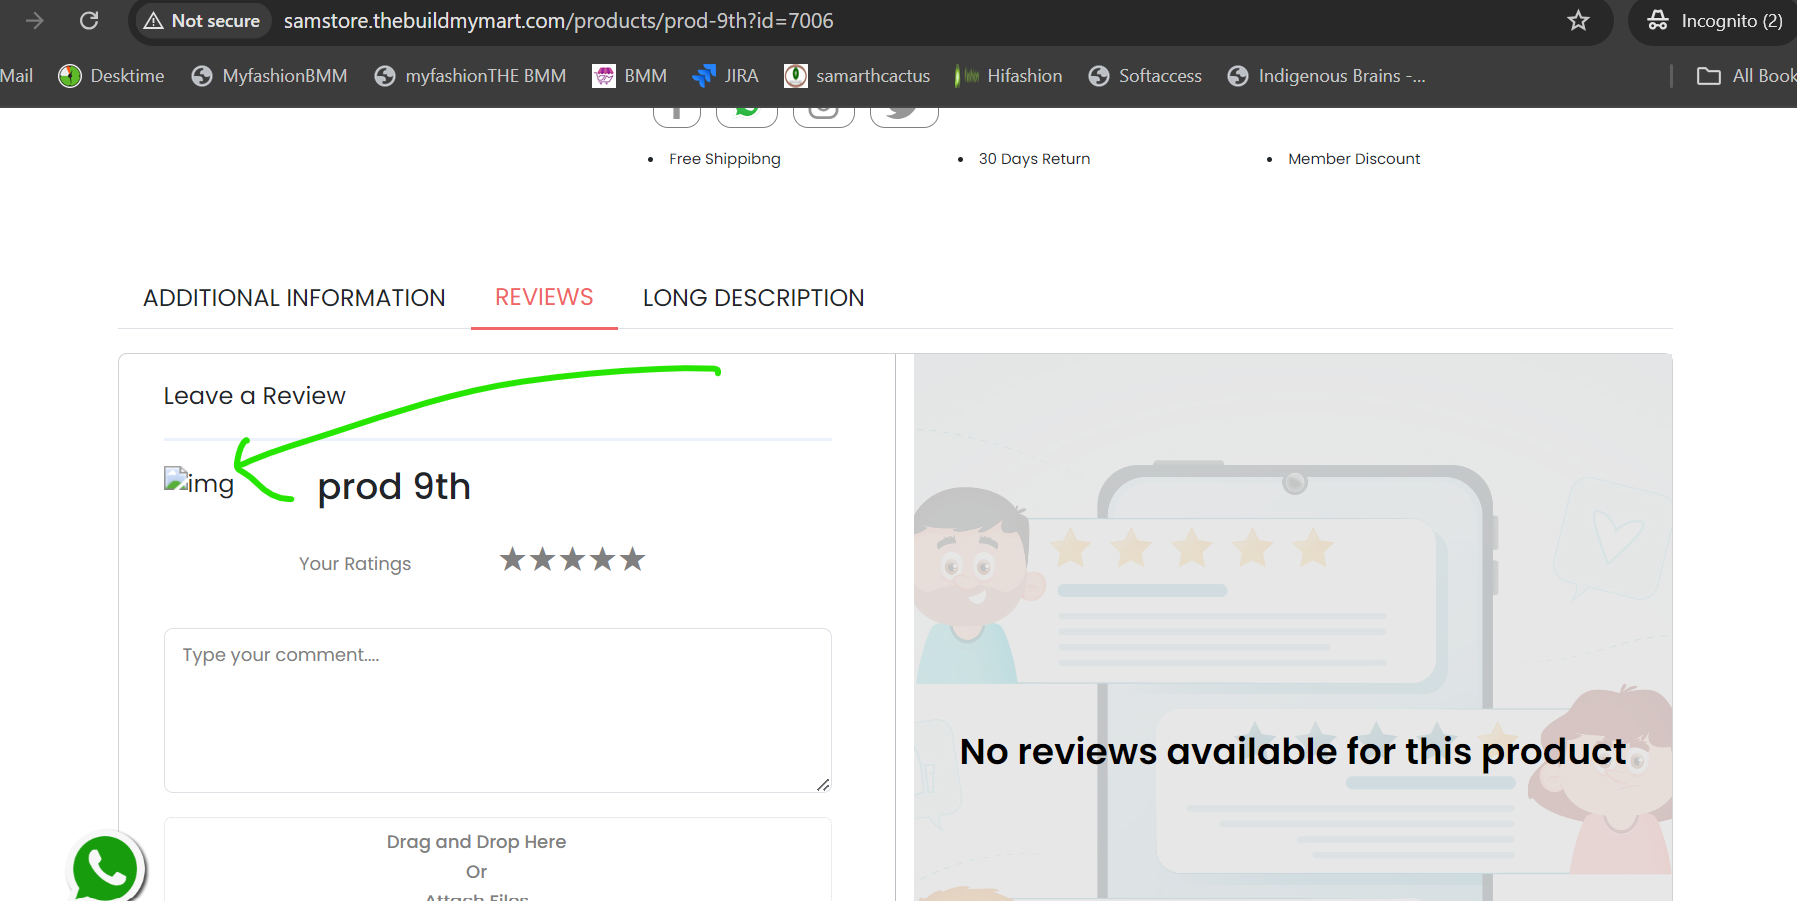Open the floating WhatsApp chat button
The width and height of the screenshot is (1797, 901).
(x=106, y=868)
